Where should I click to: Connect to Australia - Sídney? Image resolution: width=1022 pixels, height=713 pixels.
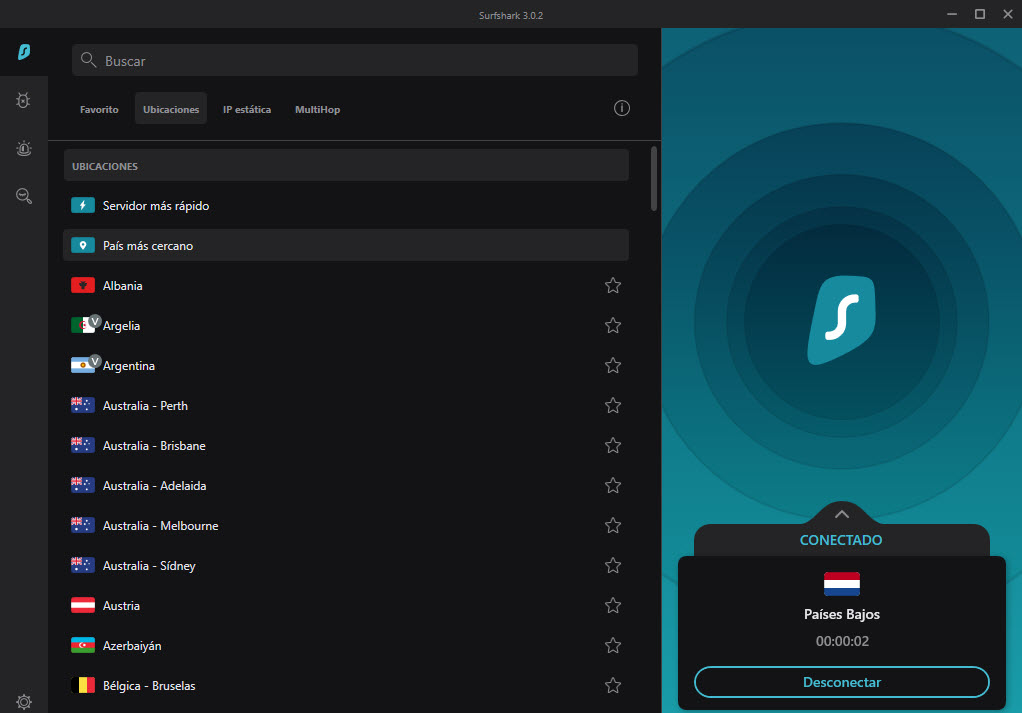(346, 566)
